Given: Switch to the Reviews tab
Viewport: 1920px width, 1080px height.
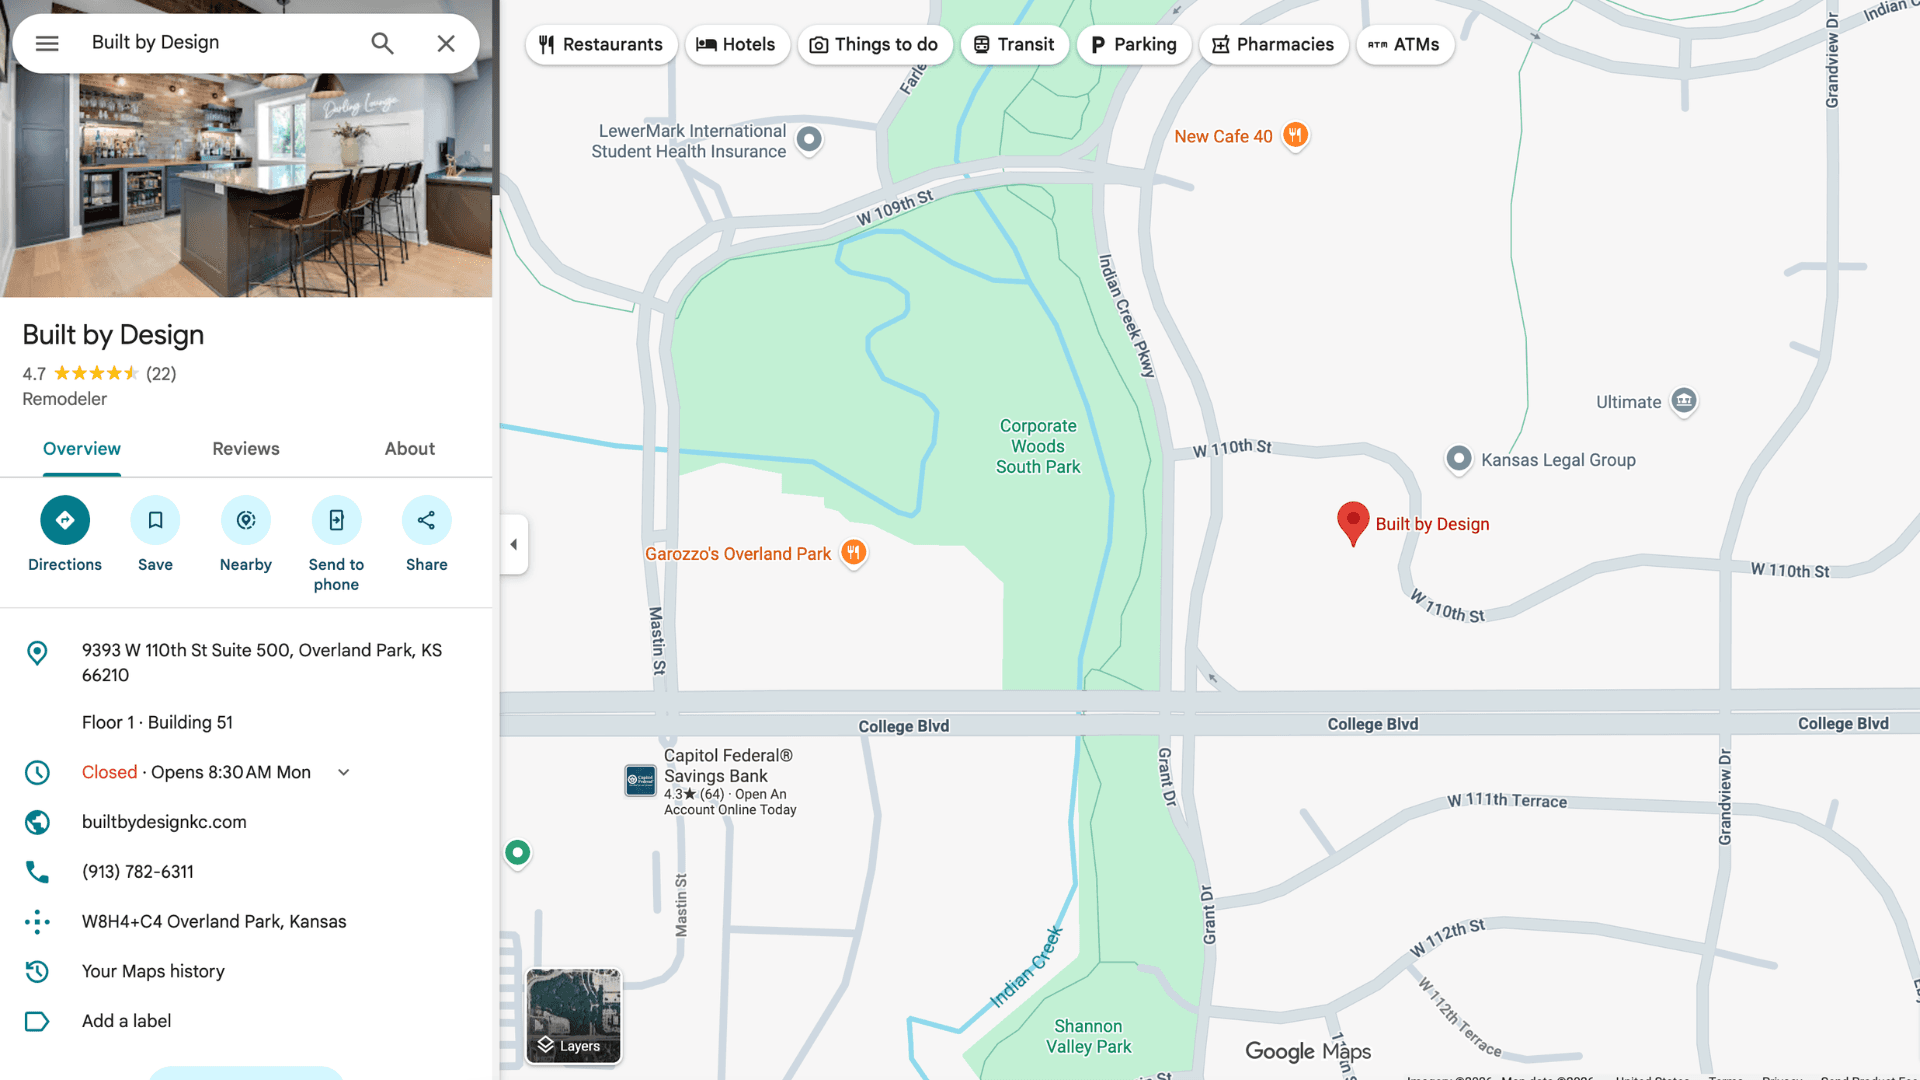Looking at the screenshot, I should (246, 449).
